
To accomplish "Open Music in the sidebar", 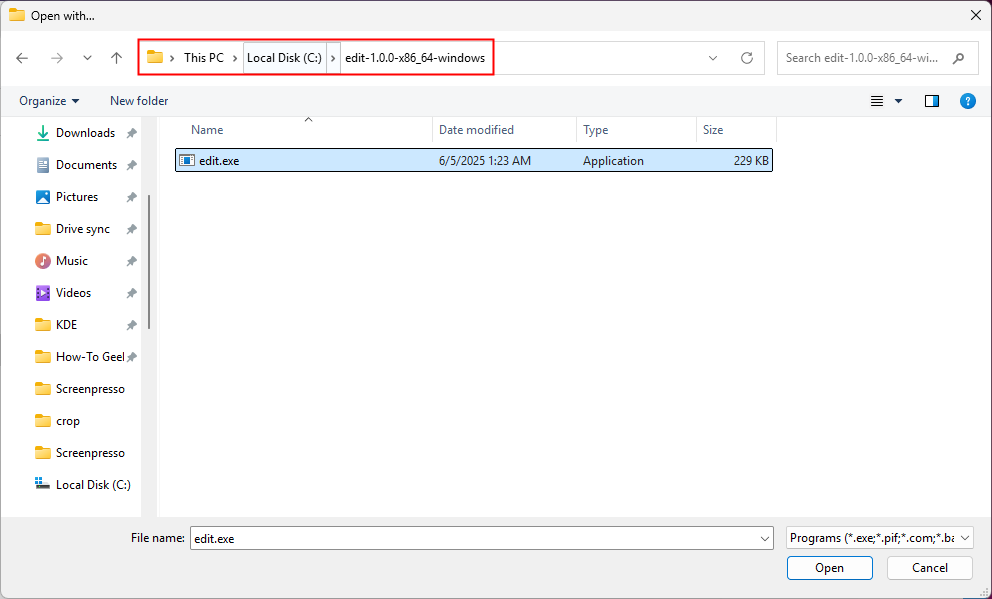I will pyautogui.click(x=71, y=261).
